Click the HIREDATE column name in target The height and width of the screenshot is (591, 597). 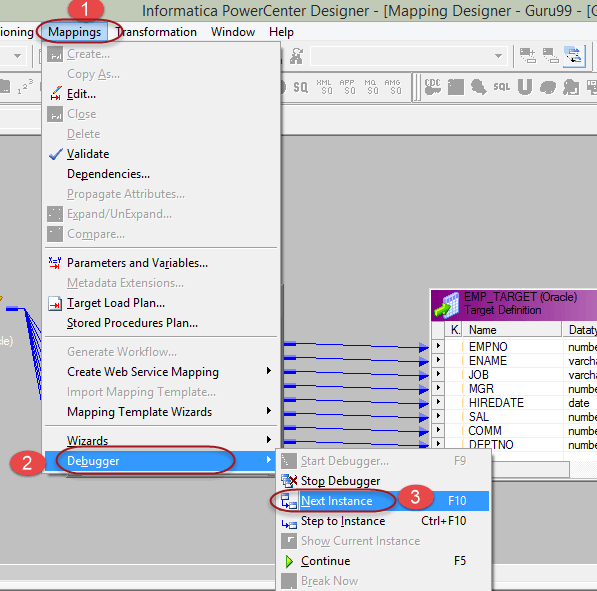pos(496,403)
